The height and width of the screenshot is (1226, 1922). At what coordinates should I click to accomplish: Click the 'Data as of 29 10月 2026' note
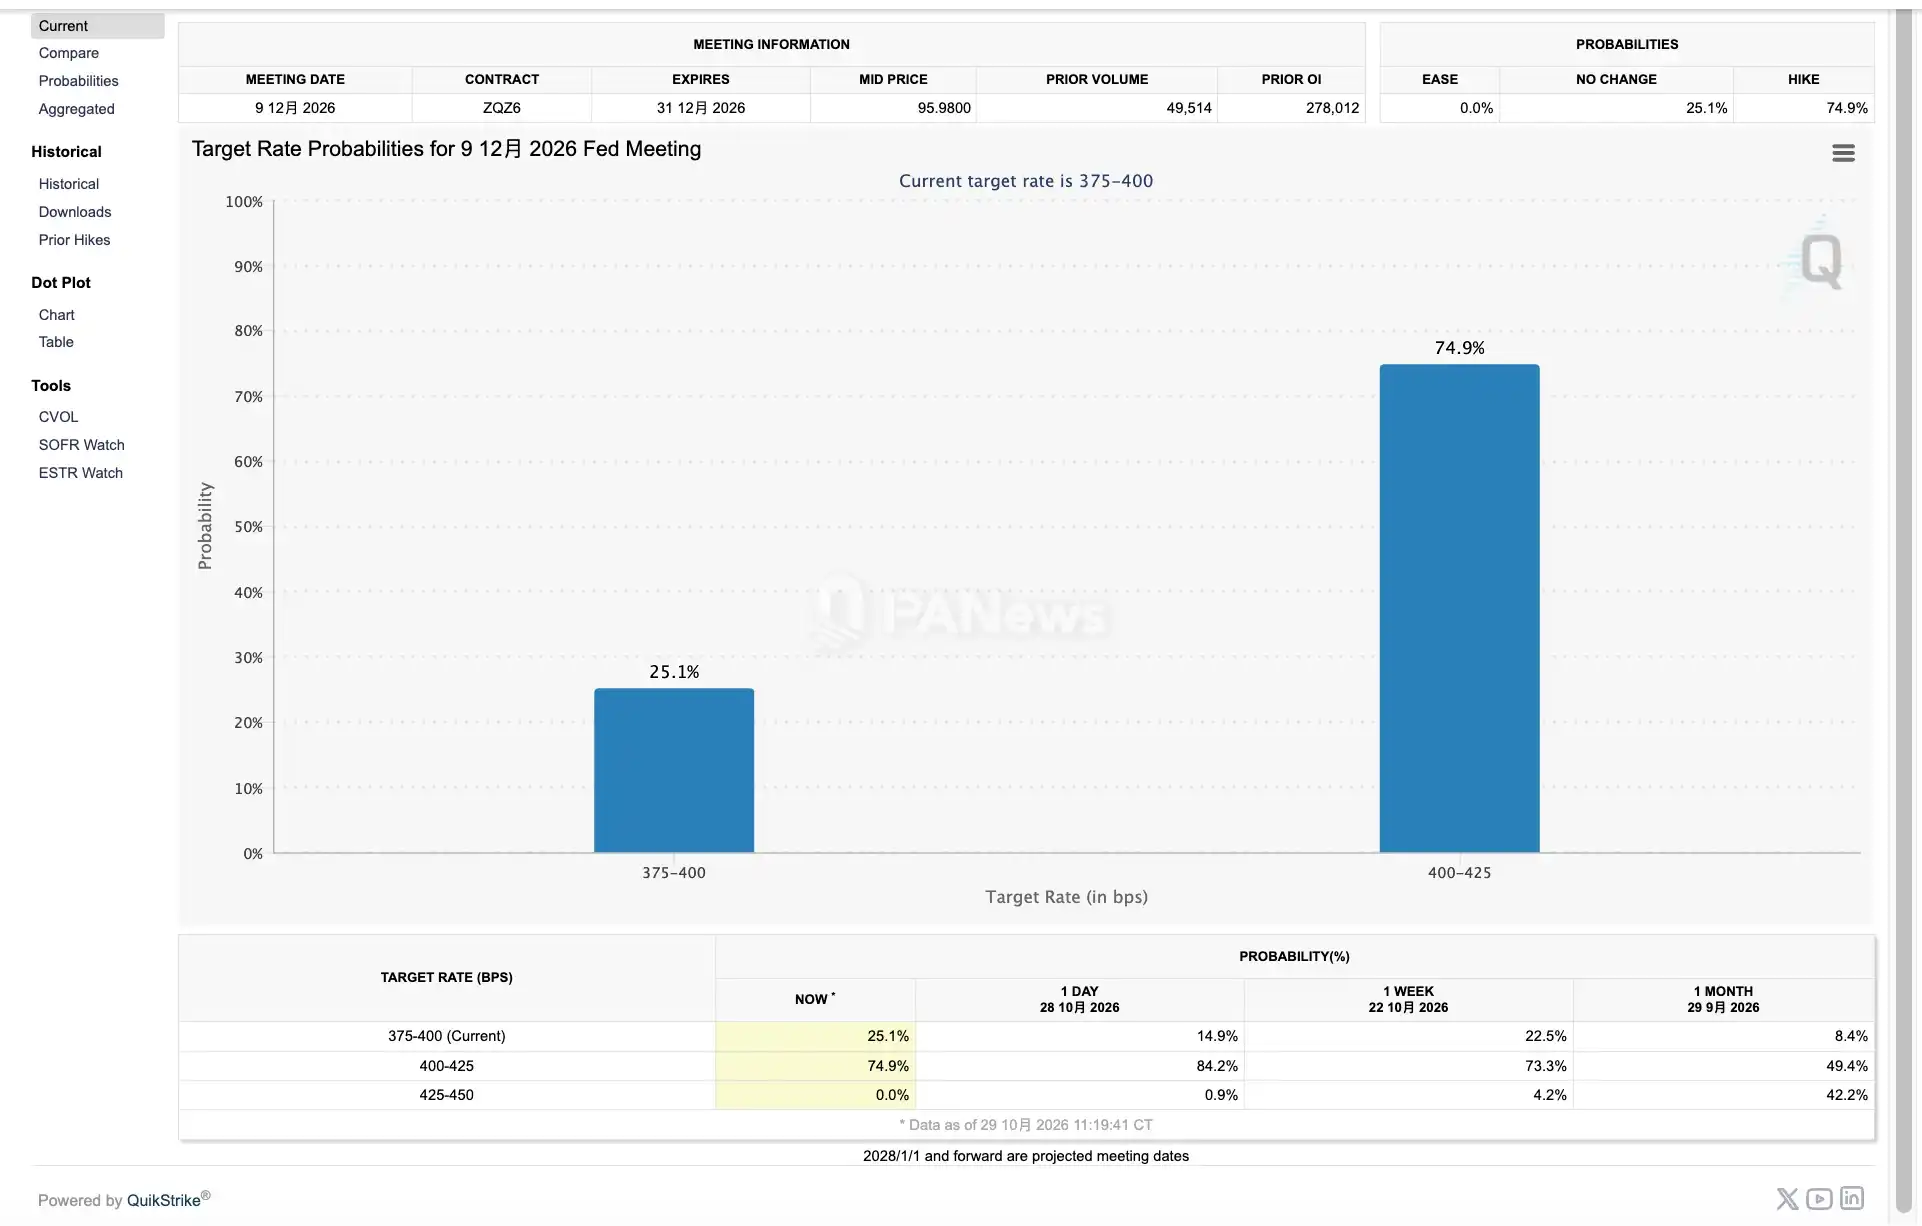pos(1026,1125)
